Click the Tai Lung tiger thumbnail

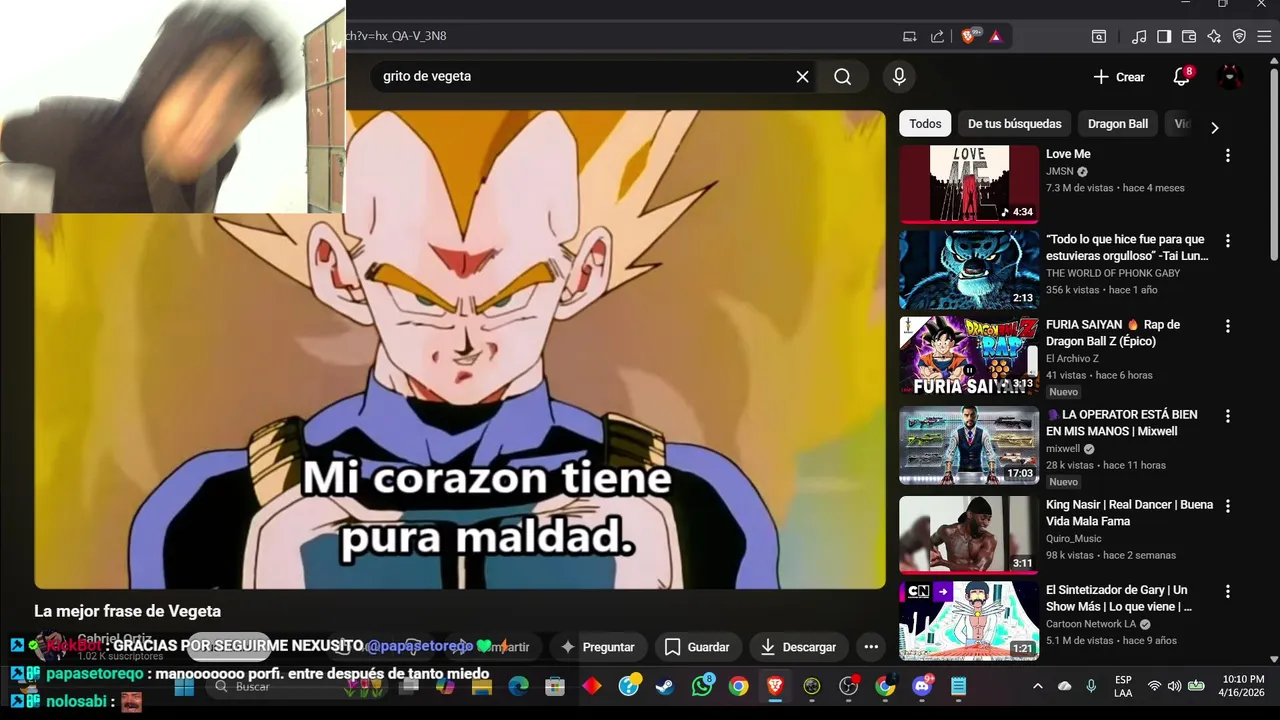coord(969,270)
